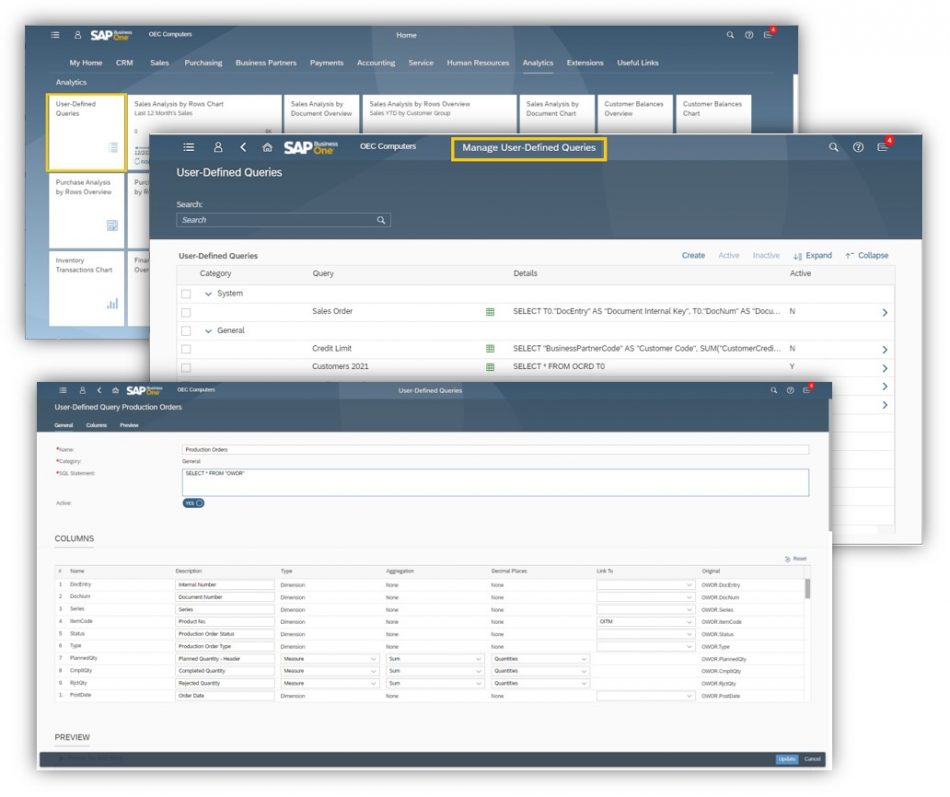The width and height of the screenshot is (950, 797).
Task: Click the help icon in Manage User-Defined Queries window
Action: coord(858,147)
